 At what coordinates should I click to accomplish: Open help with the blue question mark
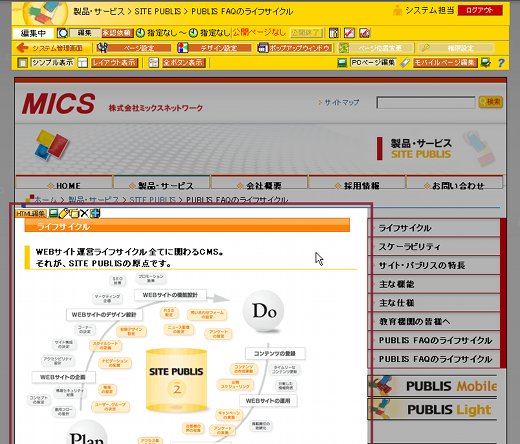501,63
